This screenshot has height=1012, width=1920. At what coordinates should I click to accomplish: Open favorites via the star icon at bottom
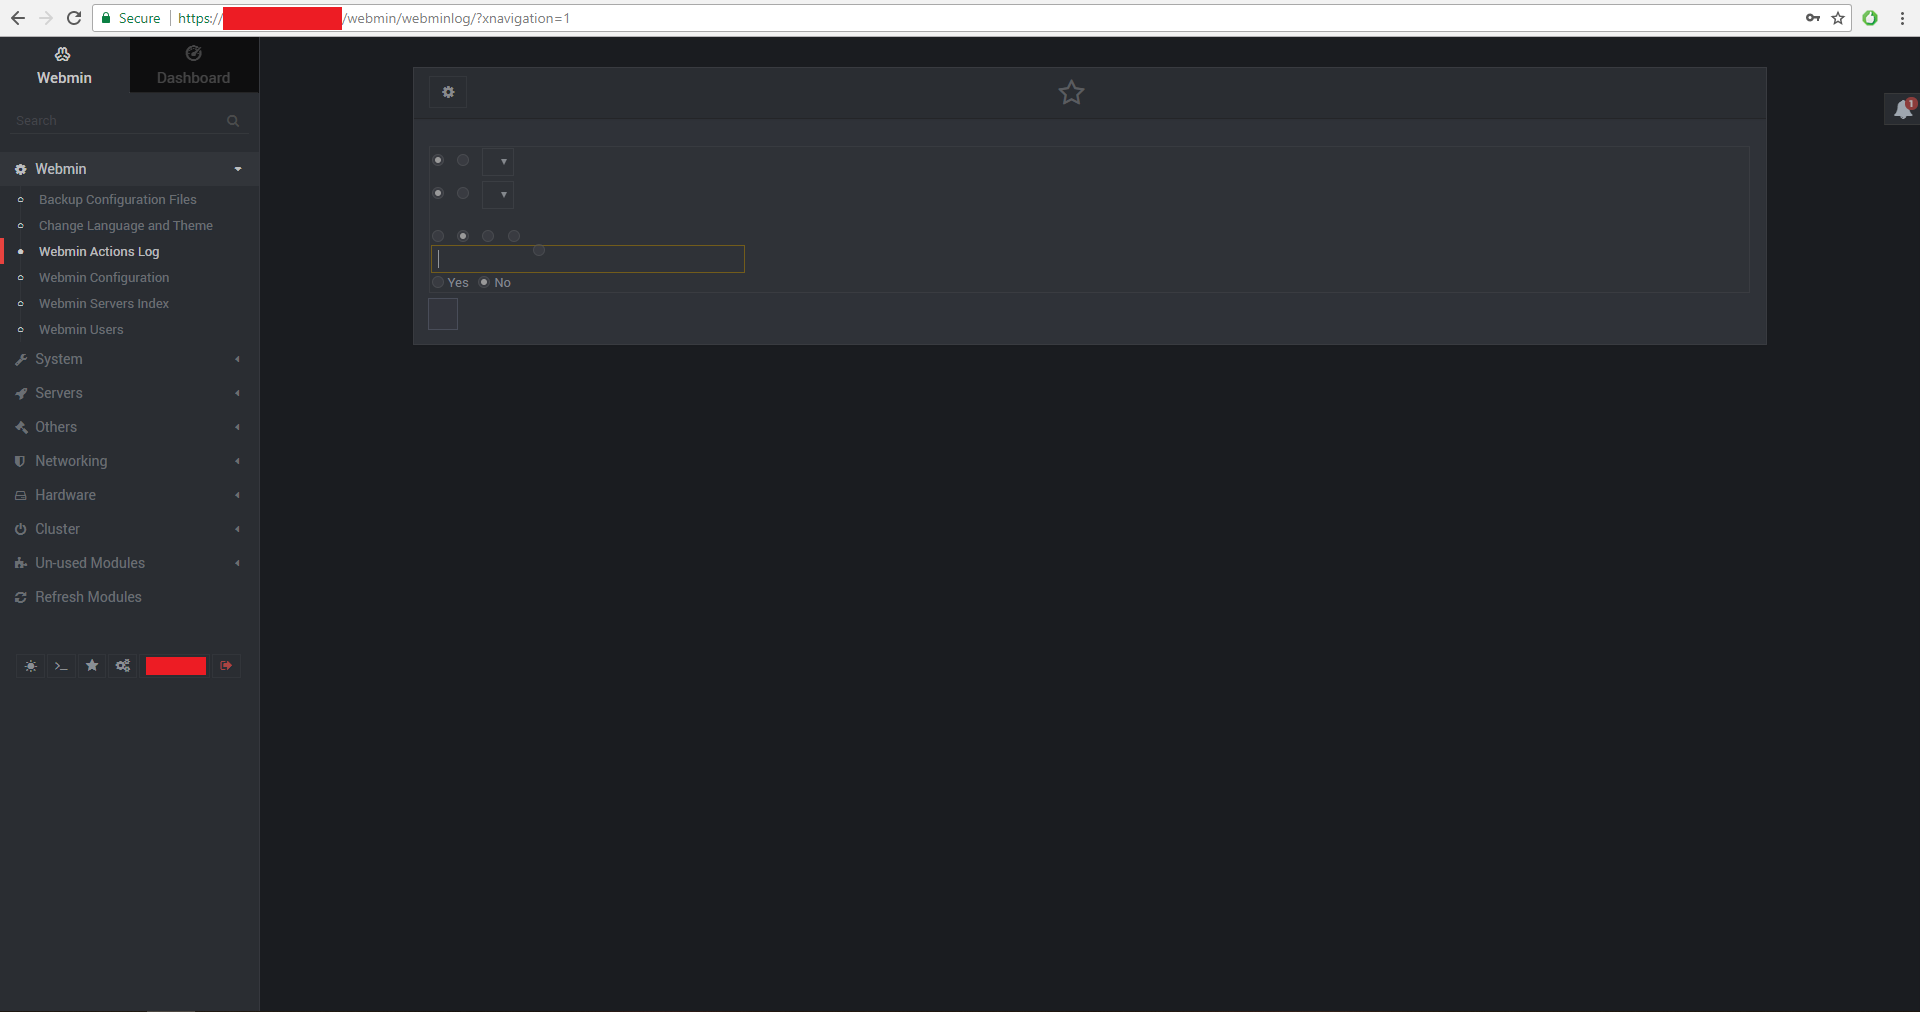tap(91, 666)
